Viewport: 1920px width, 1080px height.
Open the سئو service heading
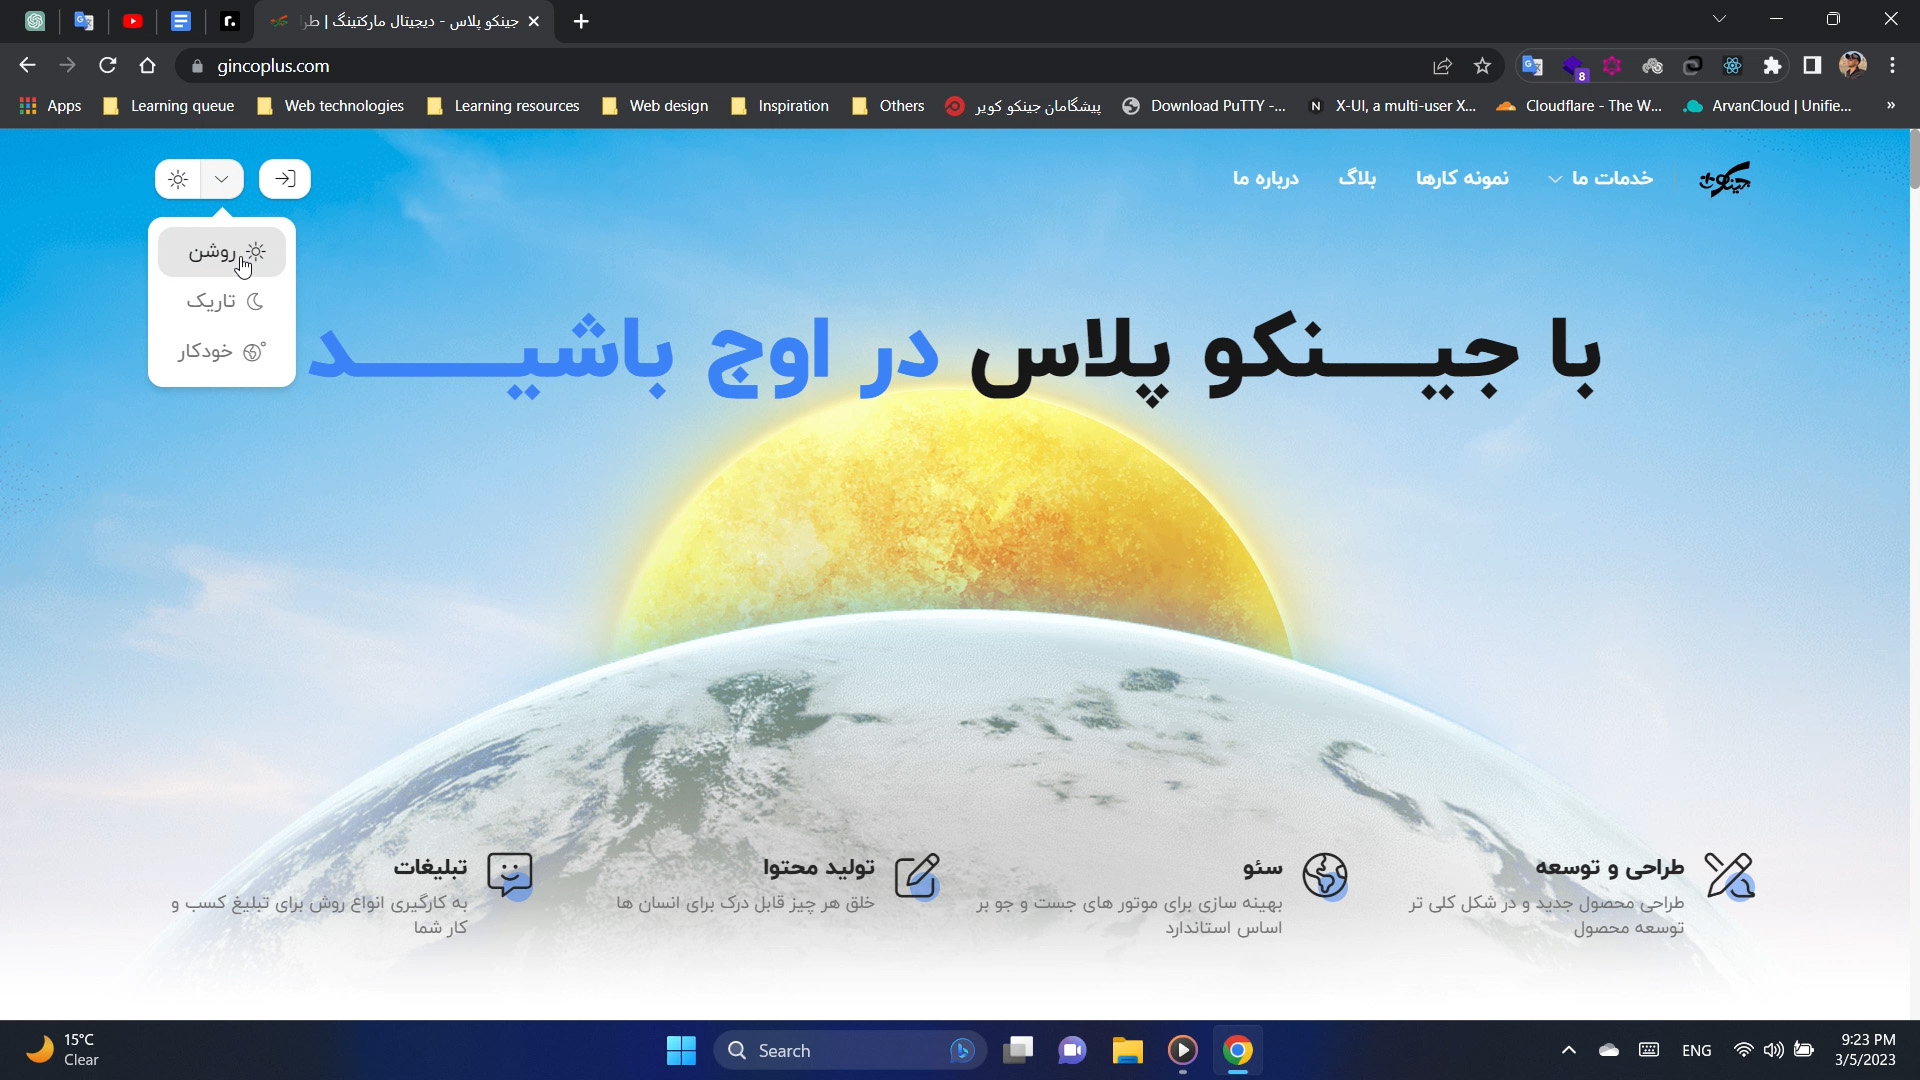[1263, 867]
